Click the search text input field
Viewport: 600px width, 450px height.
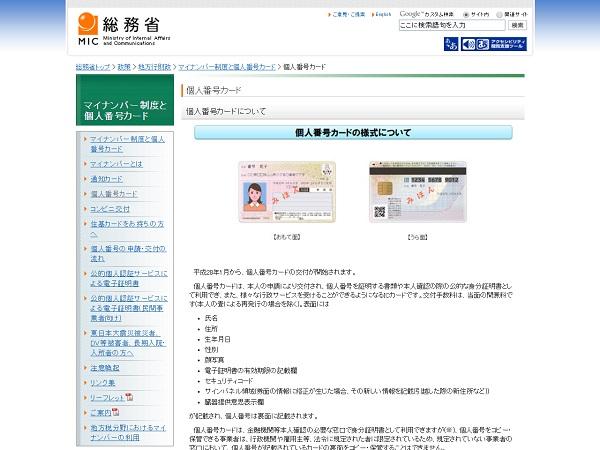coord(452,25)
